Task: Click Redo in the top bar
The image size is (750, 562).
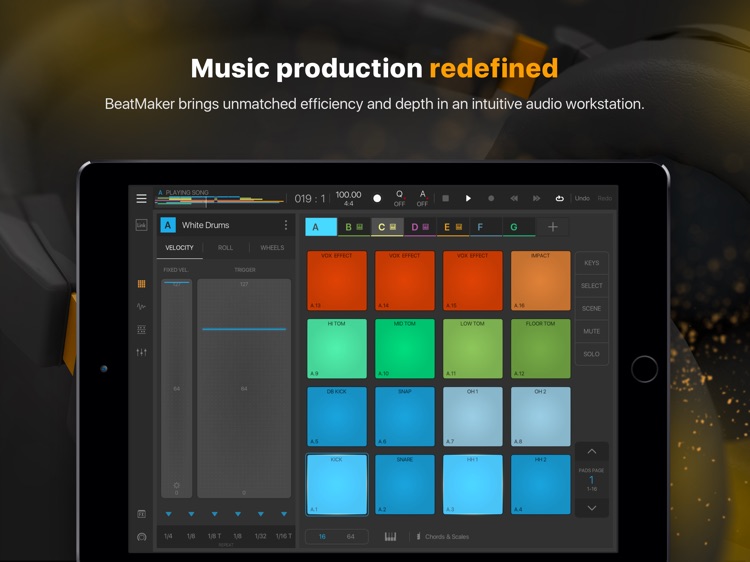Action: click(605, 198)
